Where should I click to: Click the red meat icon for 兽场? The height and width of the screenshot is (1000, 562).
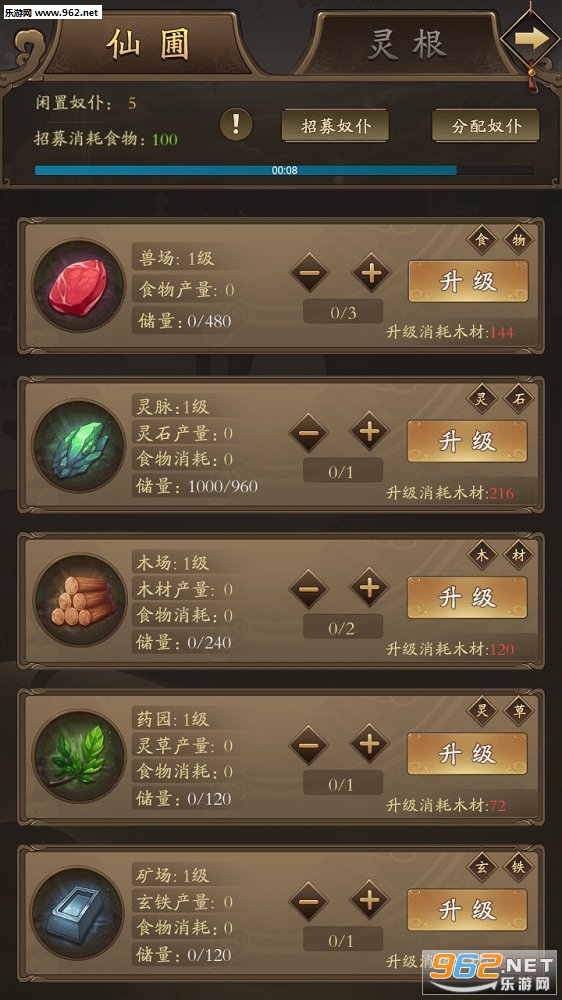click(78, 285)
